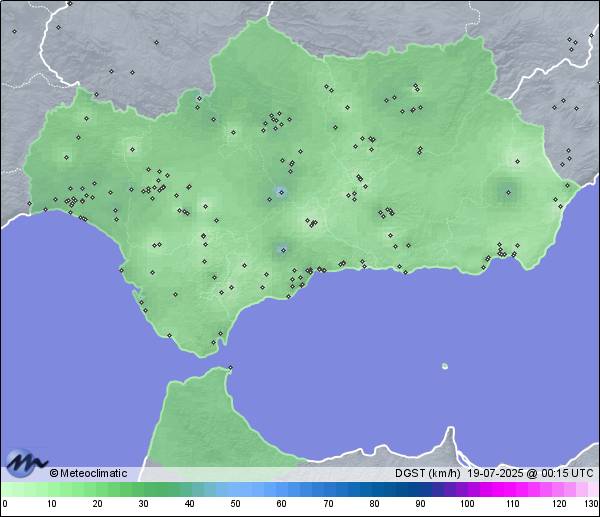The image size is (600, 517).
Task: Click the station marker near Ceuta on the strait
Action: pos(231,367)
